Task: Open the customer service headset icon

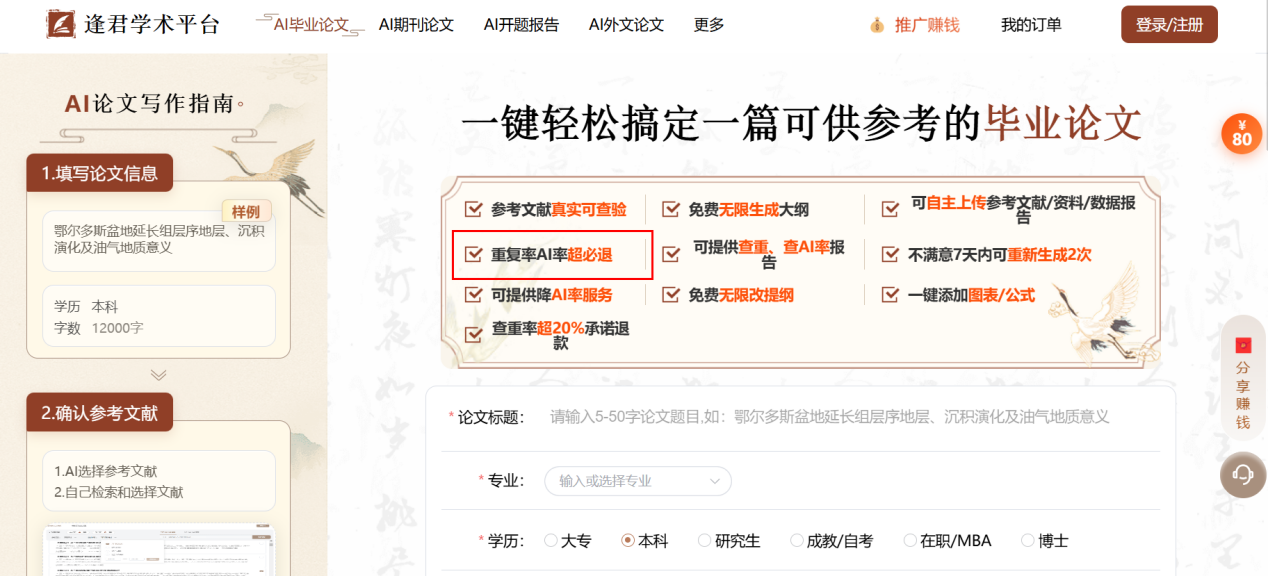Action: (x=1243, y=474)
